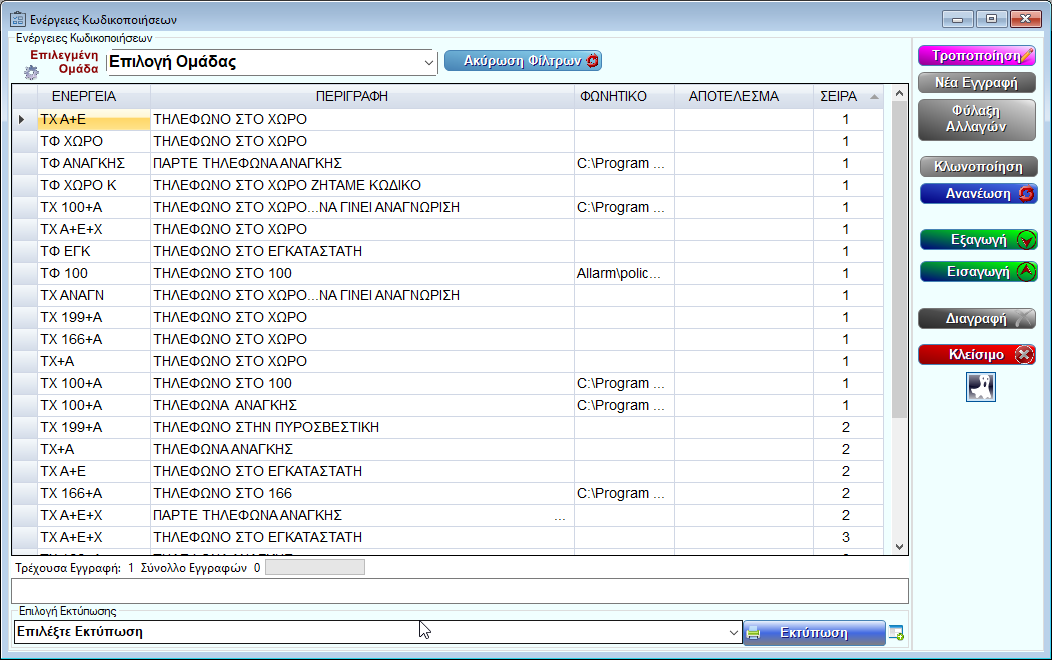1052x660 pixels.
Task: Click Ακύρωση Φίλτρων to clear filters
Action: tap(522, 61)
